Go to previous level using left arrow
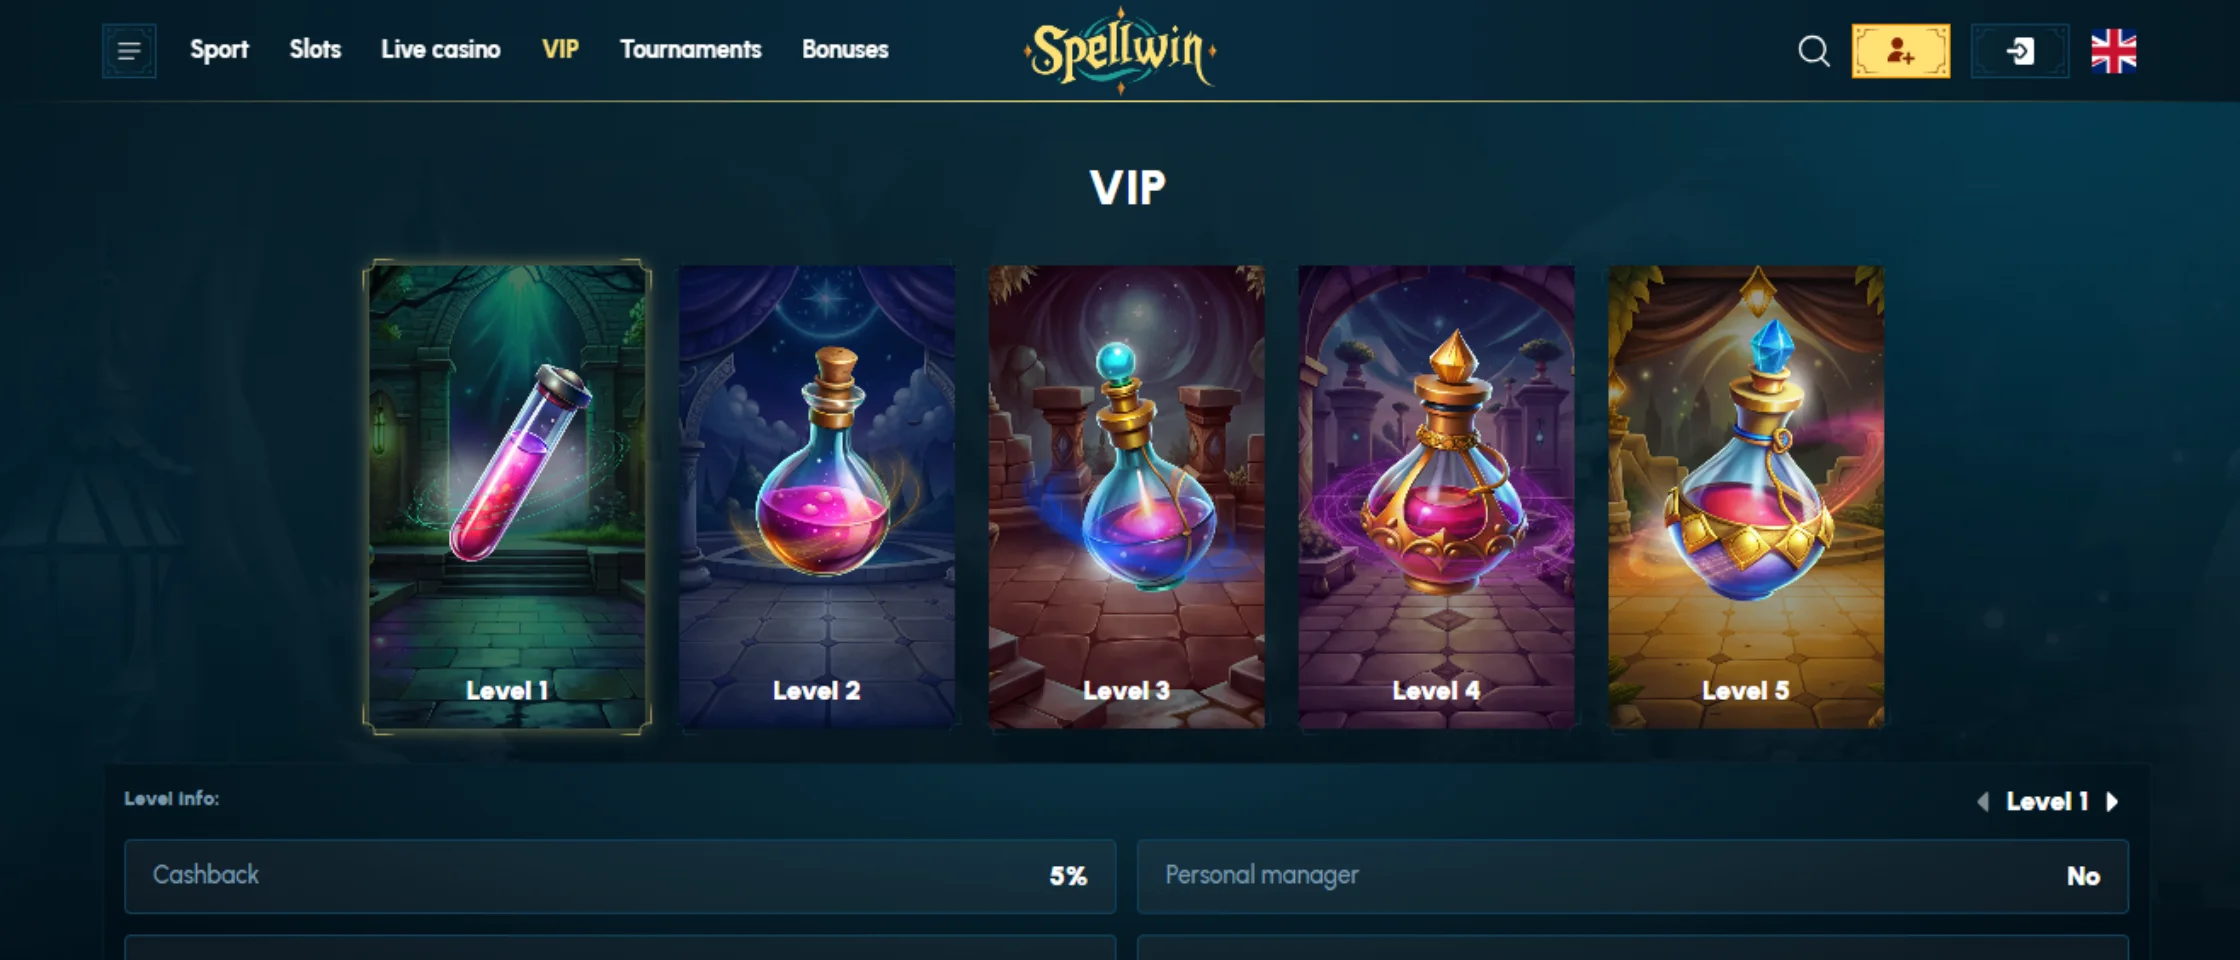 click(x=1982, y=802)
